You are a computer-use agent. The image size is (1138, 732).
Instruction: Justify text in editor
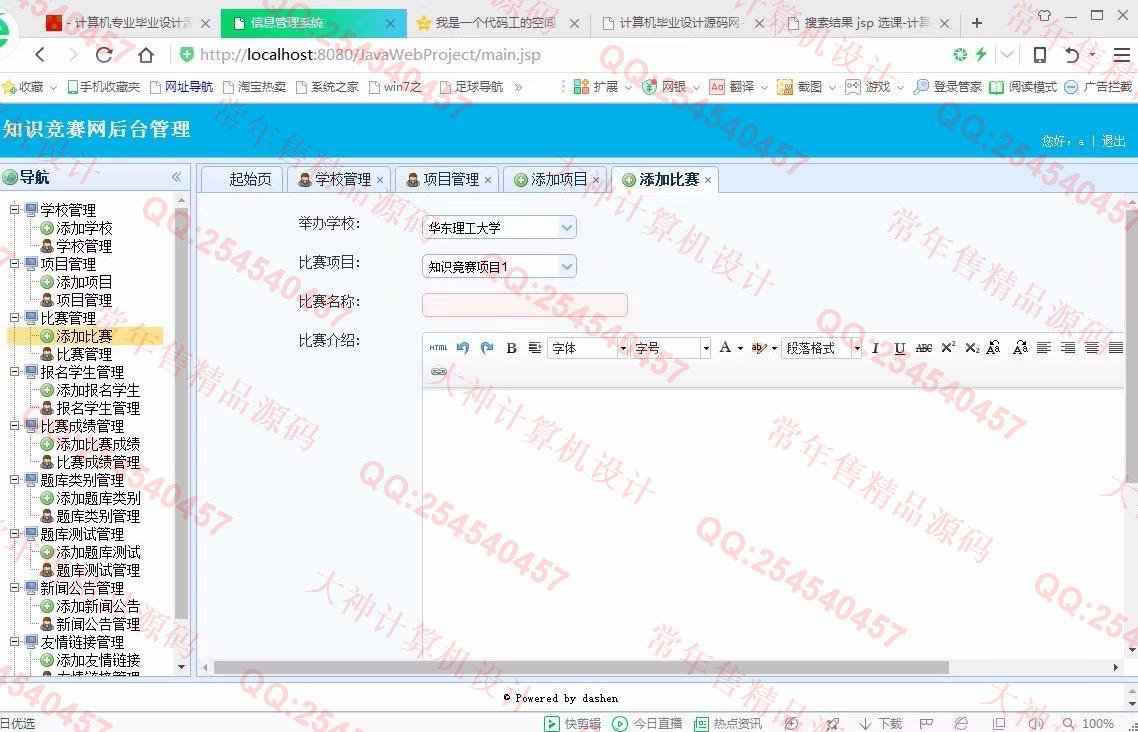(x=1116, y=348)
